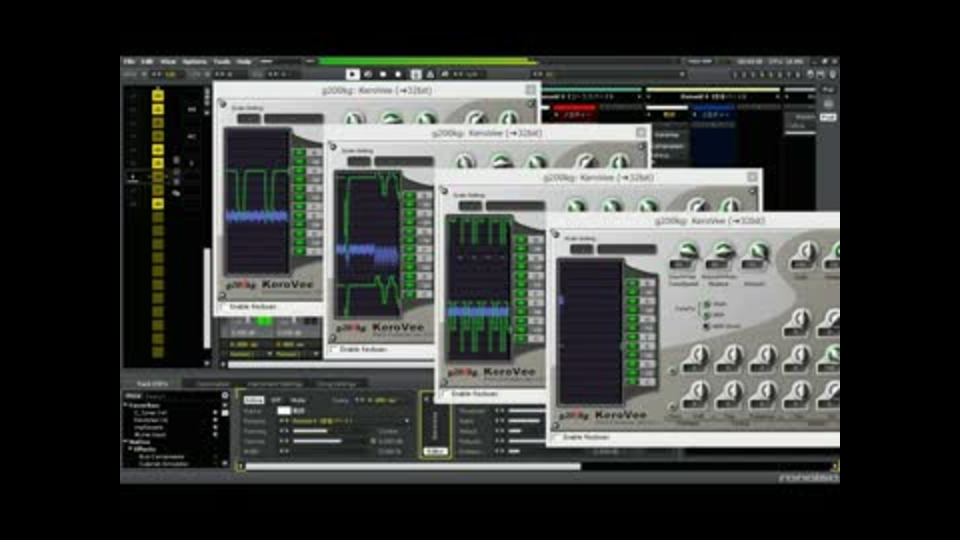Open wide Scale Setting dropdown in front KeroVee
This screenshot has height=540, width=960.
(626, 249)
